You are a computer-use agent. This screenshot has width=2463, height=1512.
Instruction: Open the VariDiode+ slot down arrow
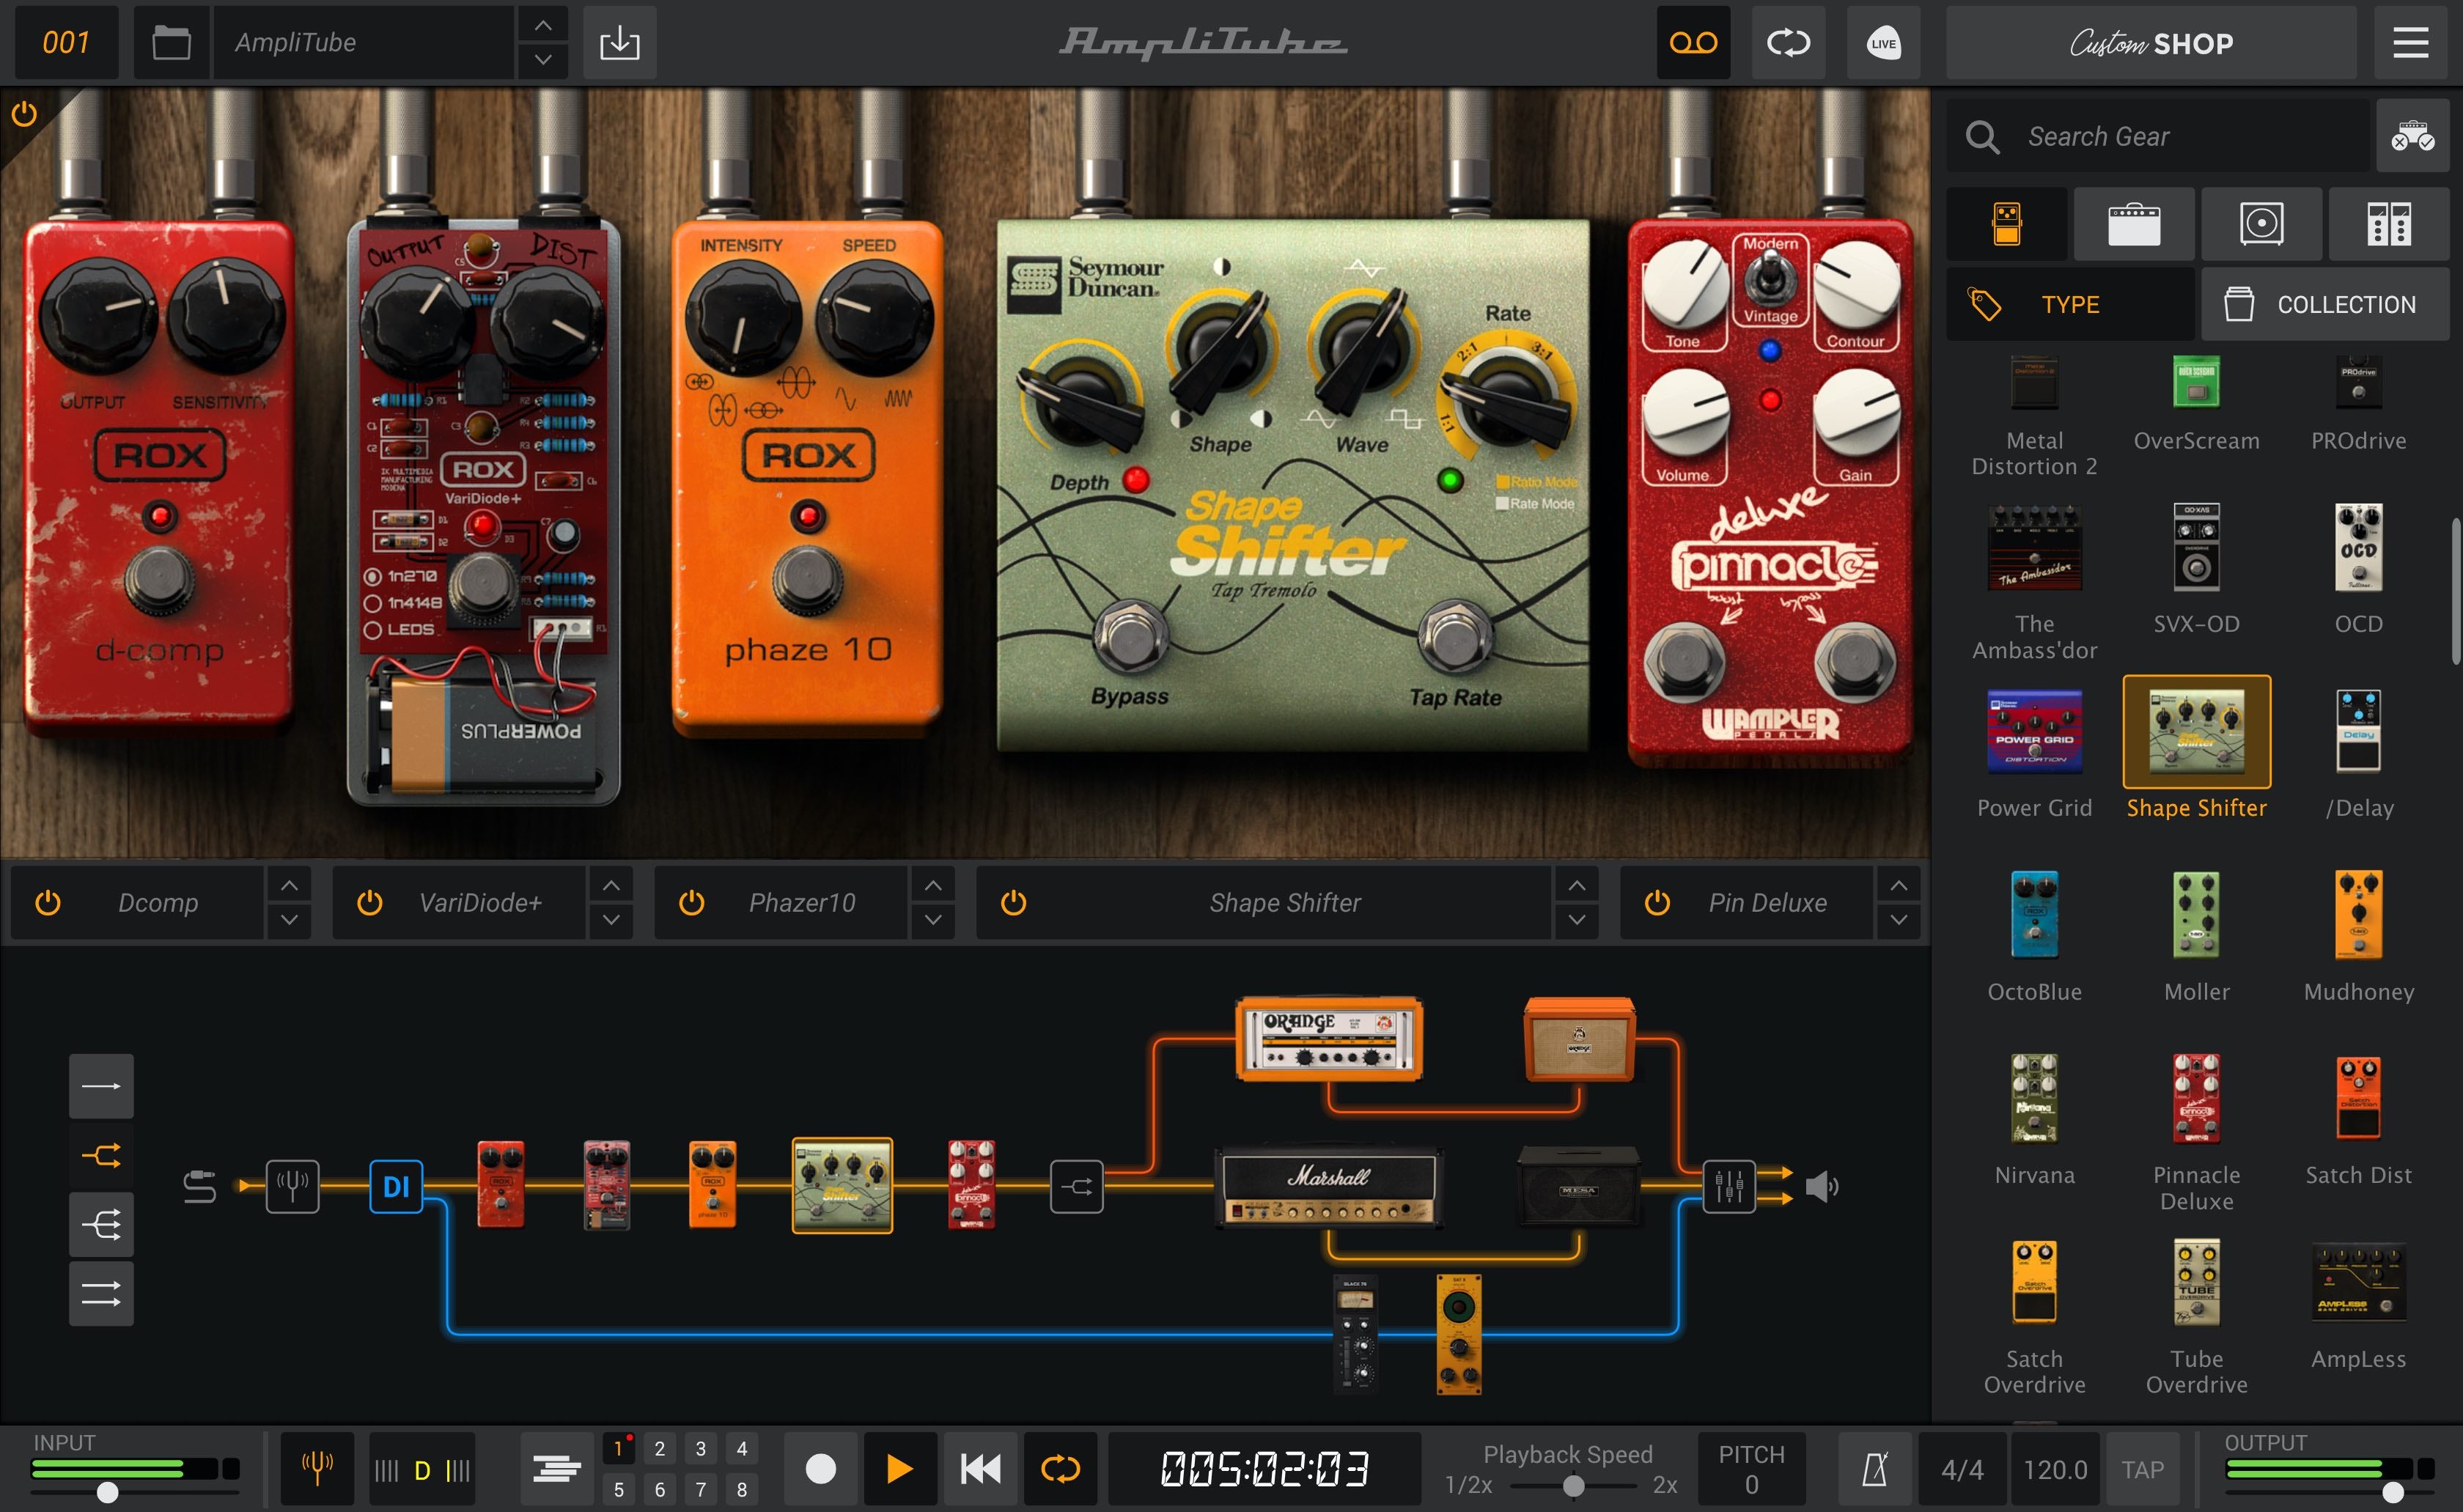(x=612, y=921)
